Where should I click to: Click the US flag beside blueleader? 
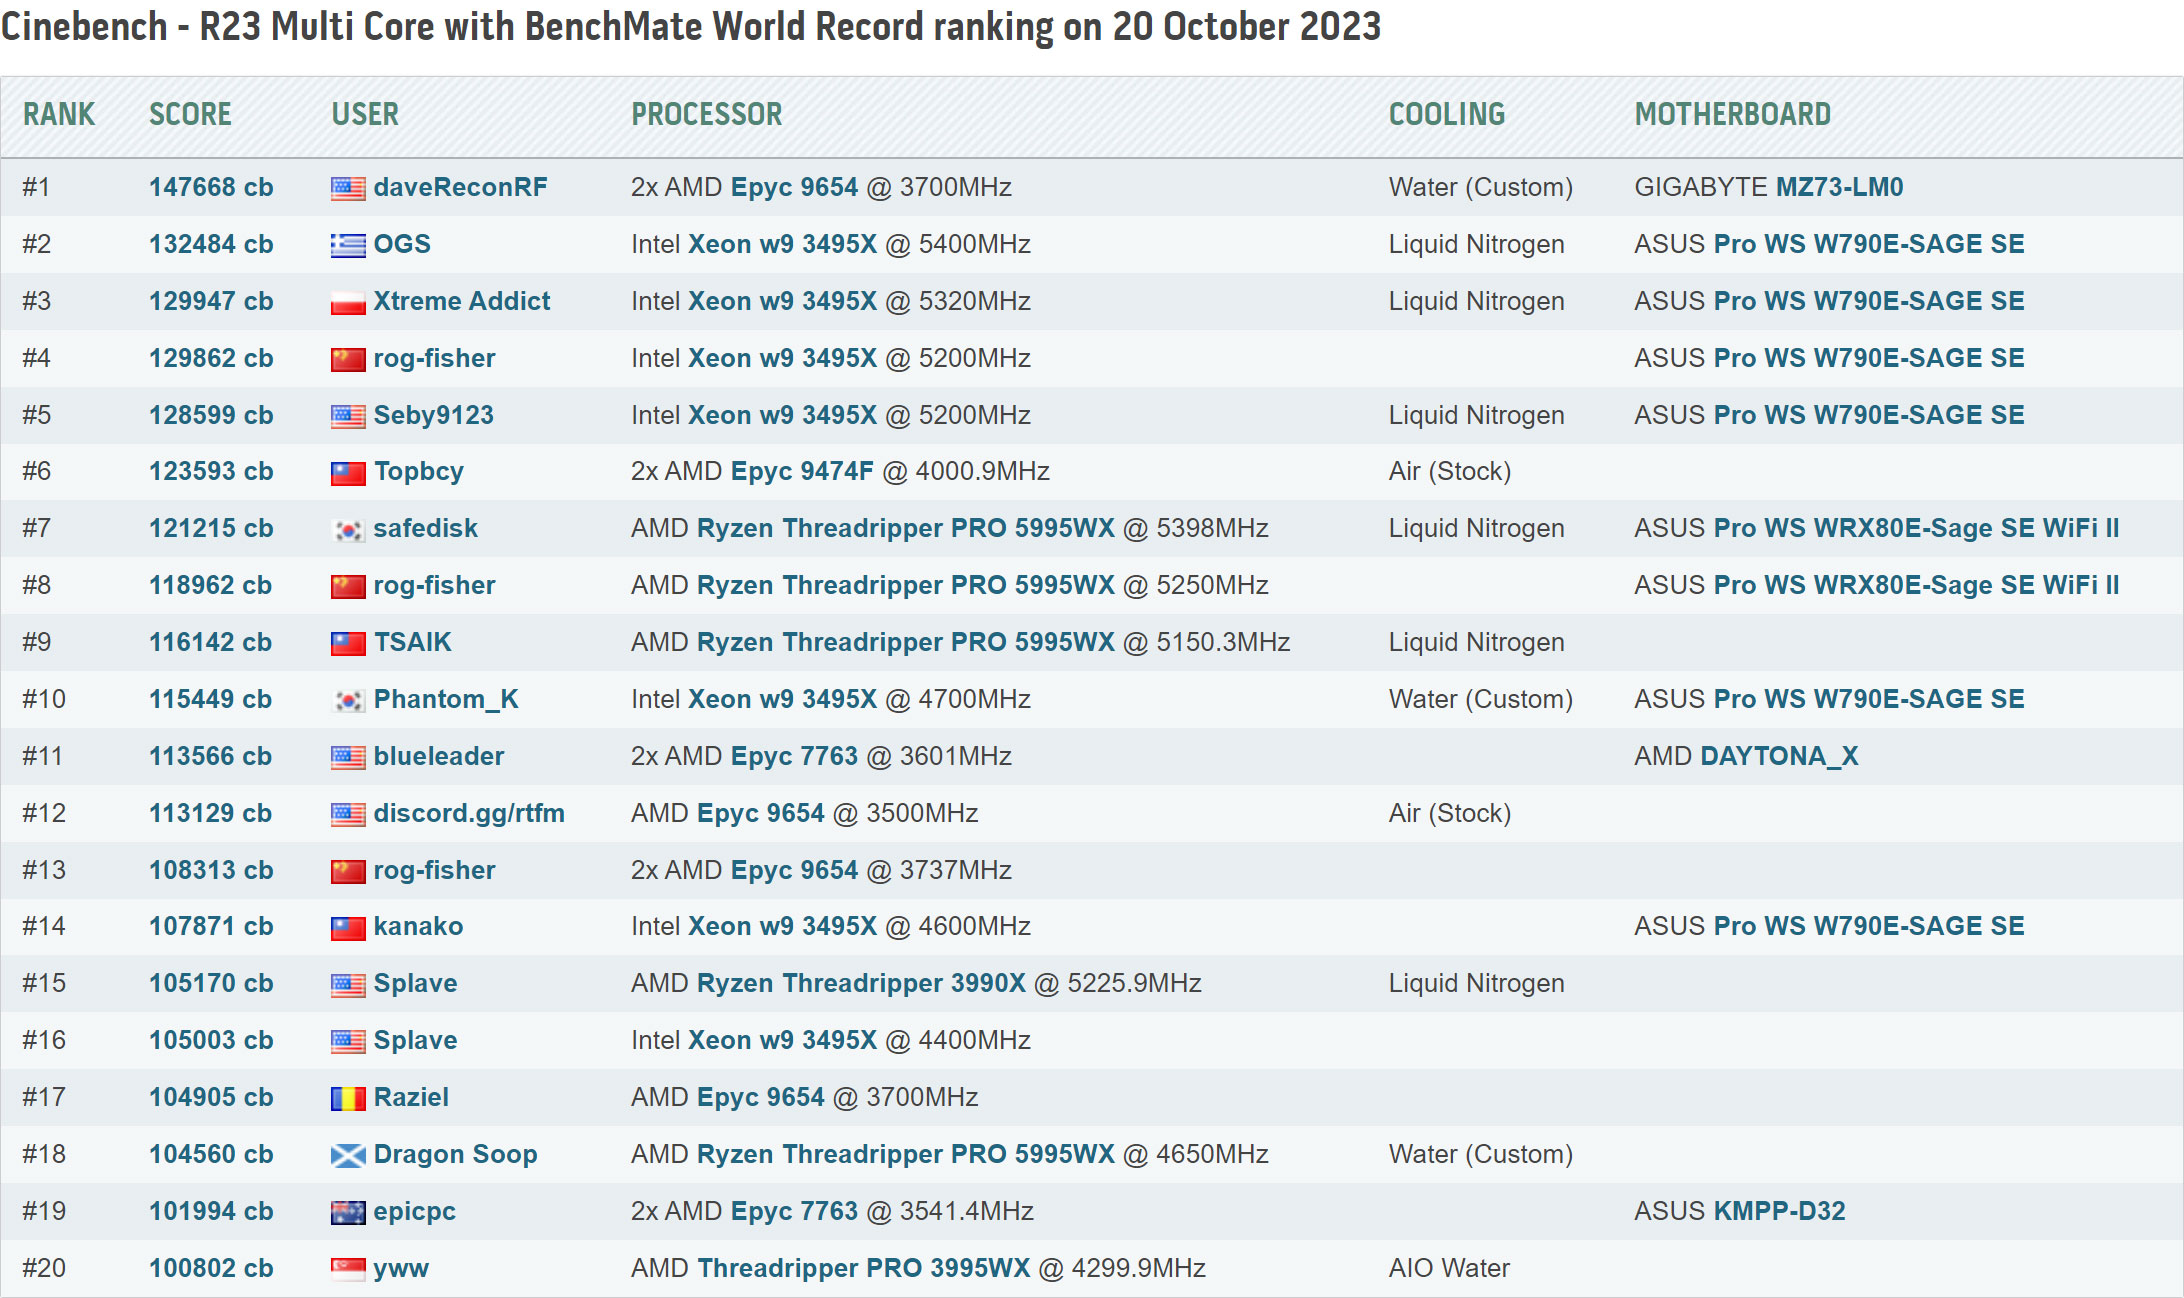coord(348,757)
